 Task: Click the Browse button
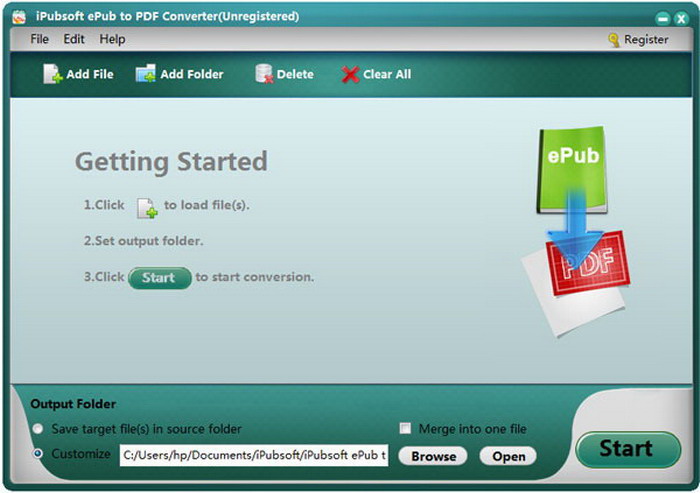[x=433, y=456]
